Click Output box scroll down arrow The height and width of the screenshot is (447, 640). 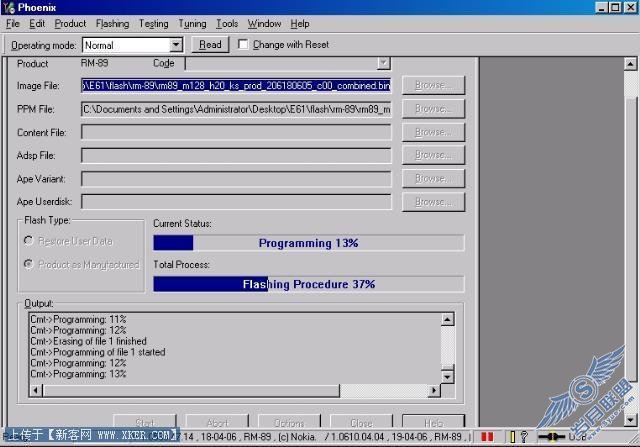pyautogui.click(x=448, y=377)
